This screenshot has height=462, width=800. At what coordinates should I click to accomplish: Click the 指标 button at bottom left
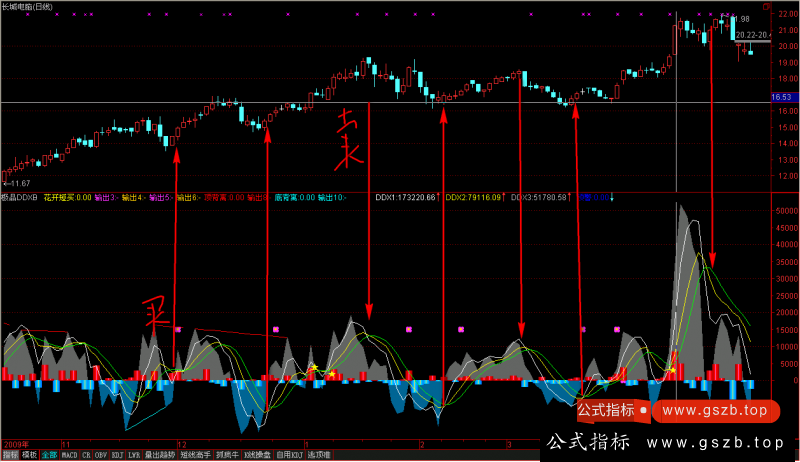pyautogui.click(x=9, y=455)
